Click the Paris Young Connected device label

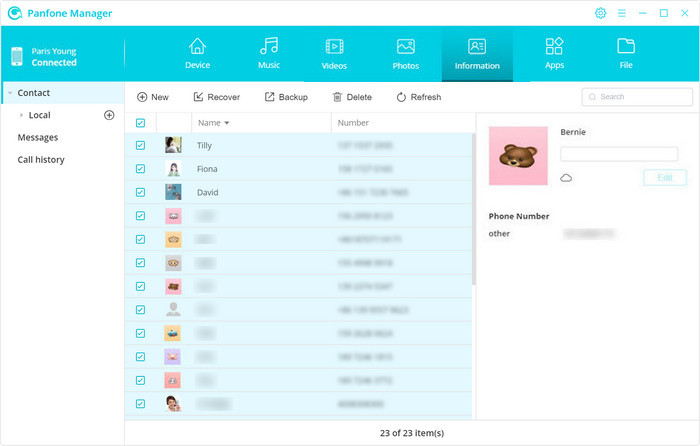[x=54, y=57]
